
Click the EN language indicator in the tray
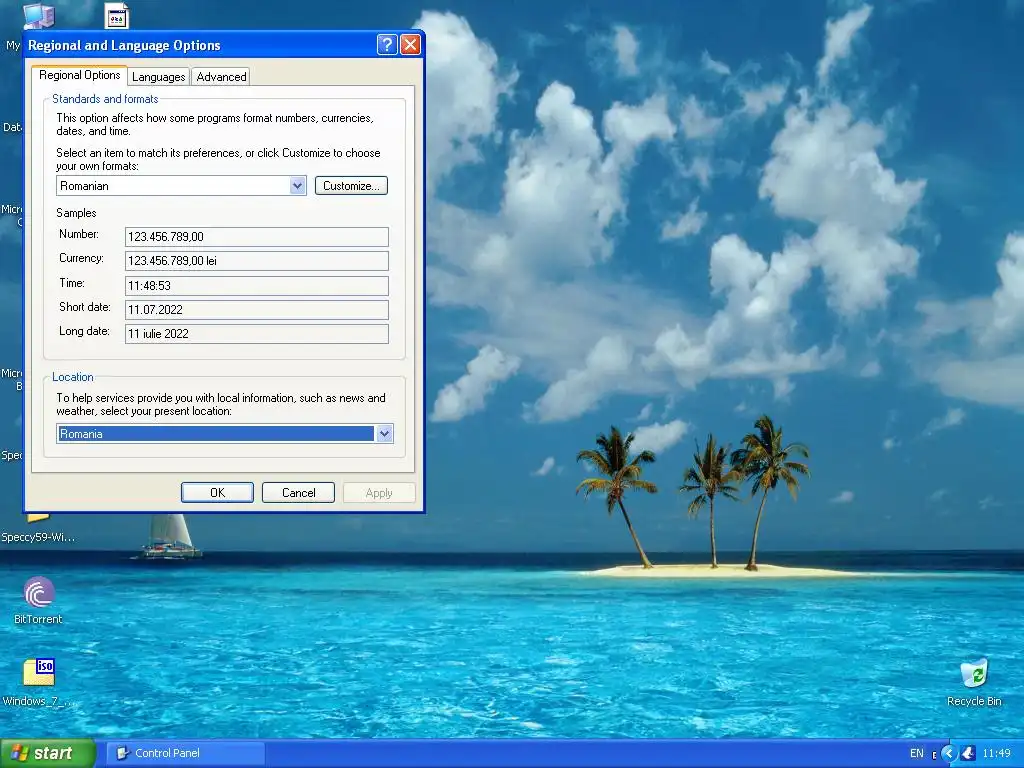click(x=917, y=754)
